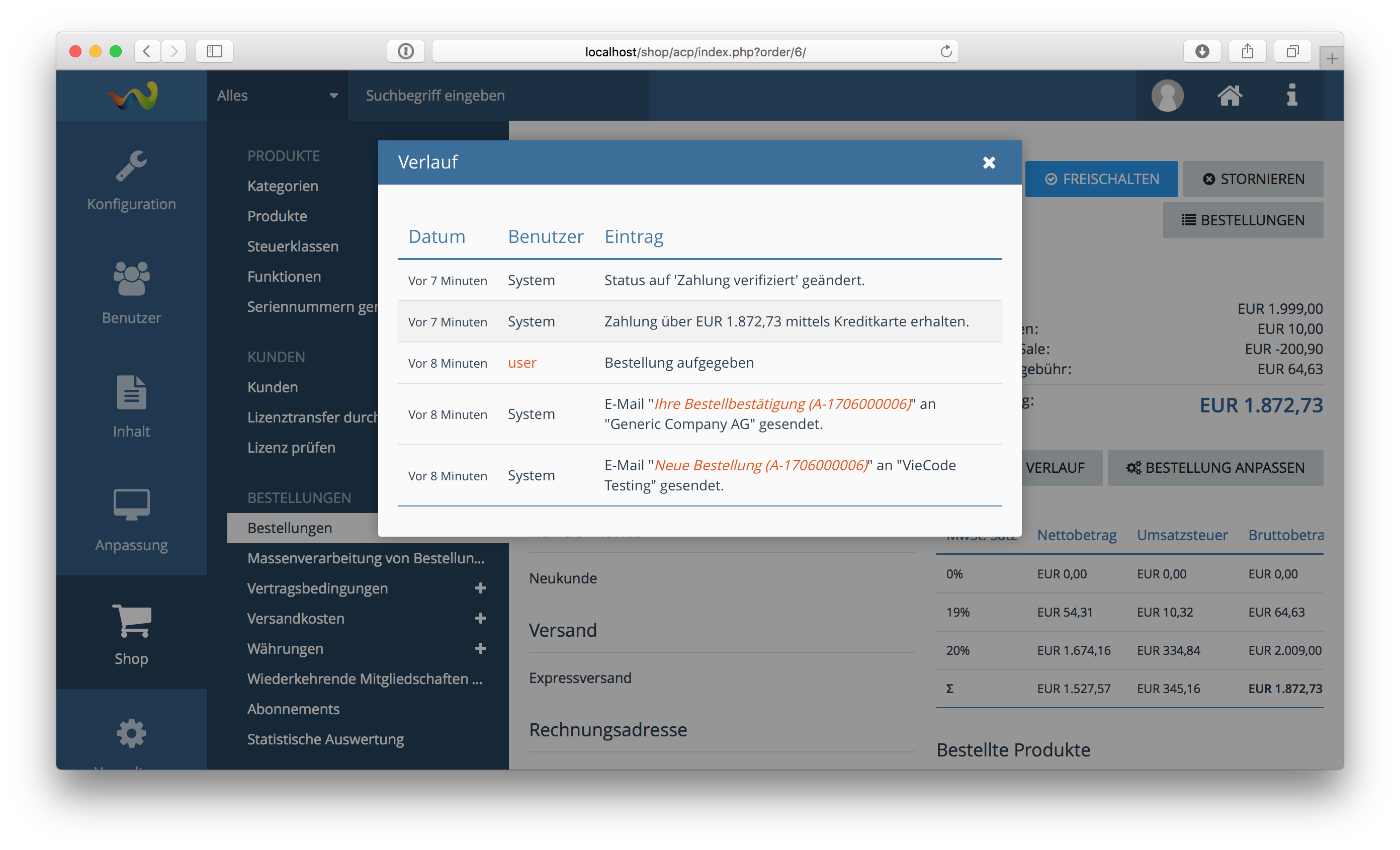Open the Anpassung monitor section

point(131,520)
